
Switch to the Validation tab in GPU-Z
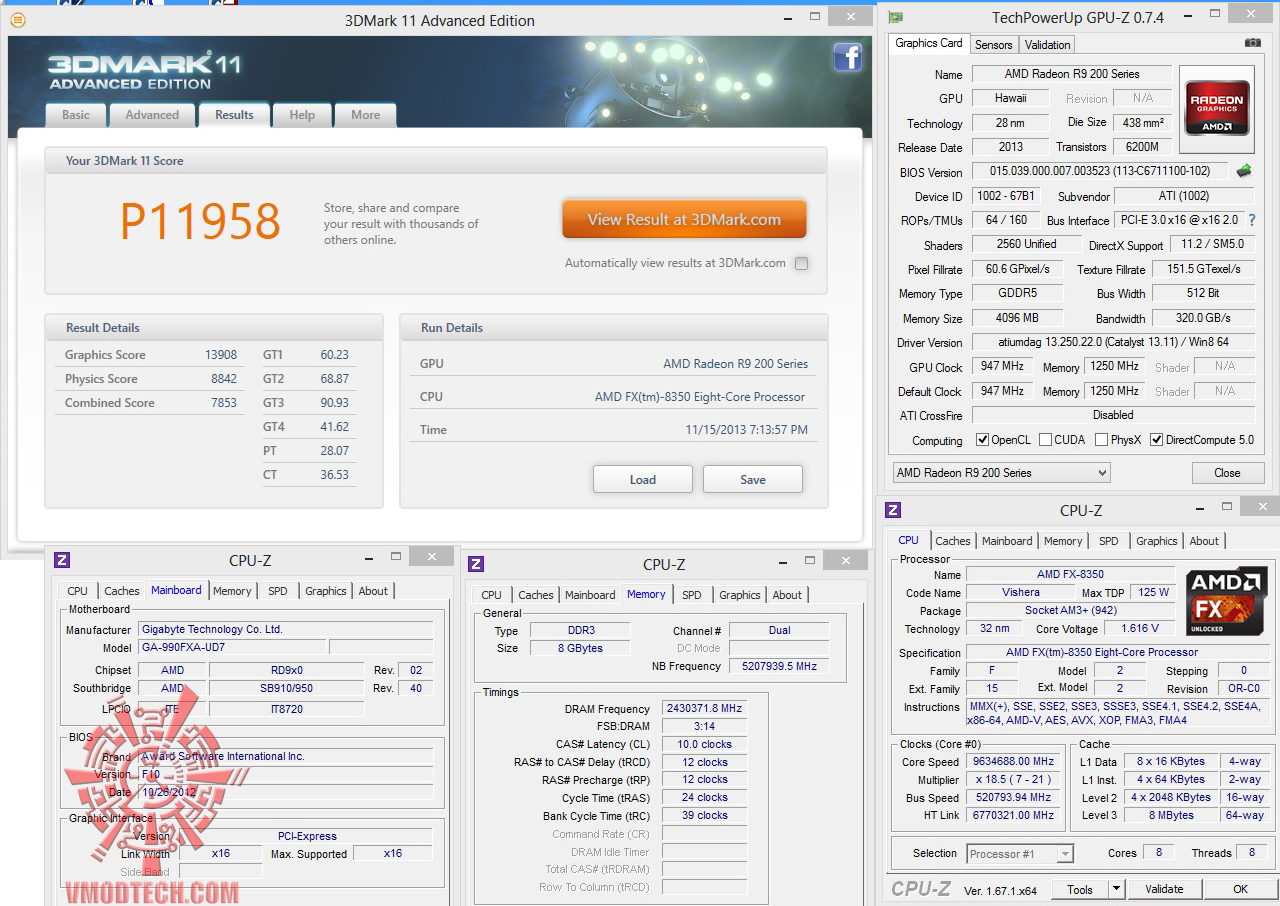[x=1047, y=45]
